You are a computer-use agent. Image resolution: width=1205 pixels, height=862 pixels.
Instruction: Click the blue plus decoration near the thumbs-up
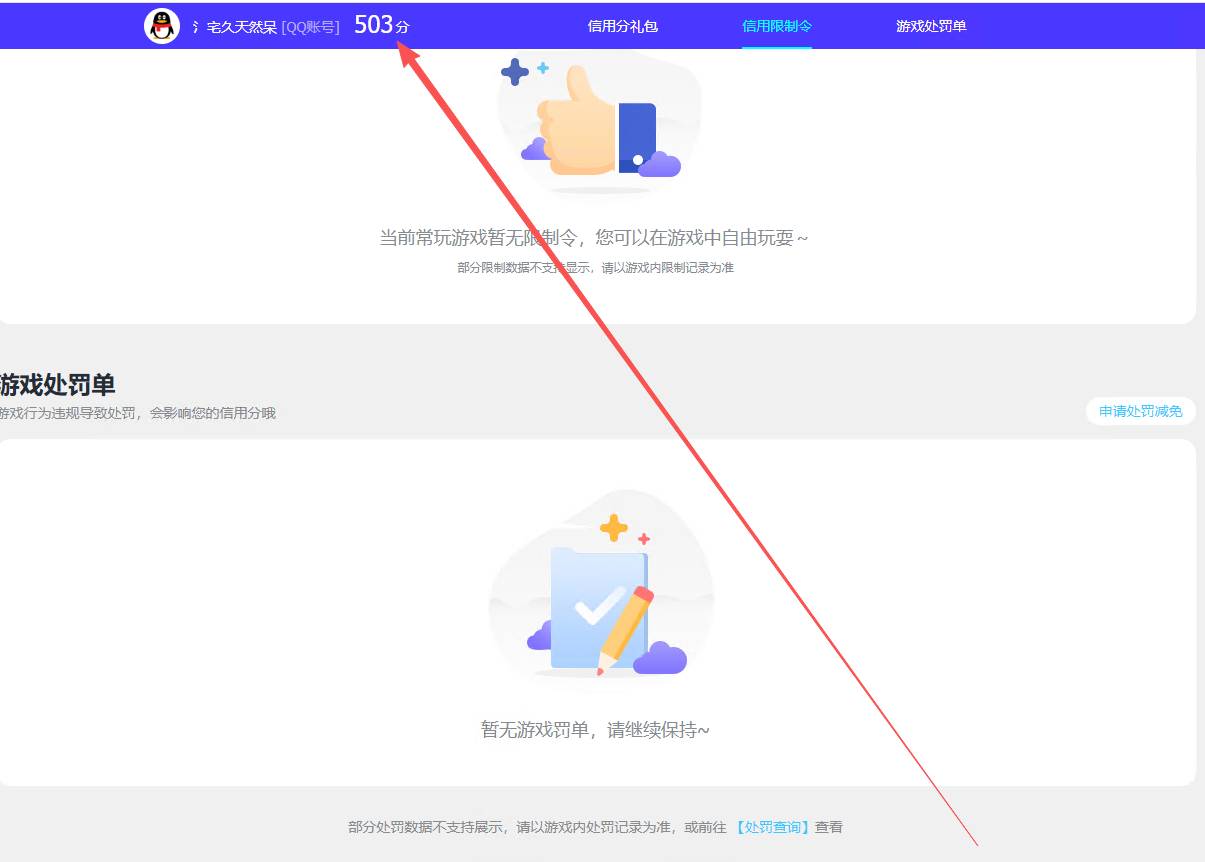(513, 70)
